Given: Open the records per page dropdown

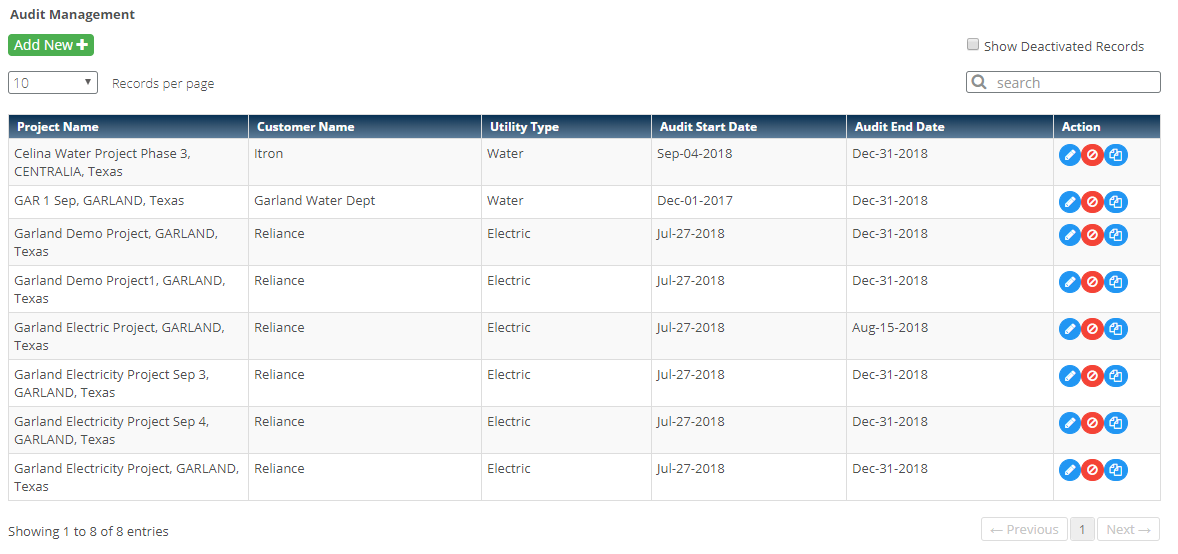Looking at the screenshot, I should click(x=53, y=83).
